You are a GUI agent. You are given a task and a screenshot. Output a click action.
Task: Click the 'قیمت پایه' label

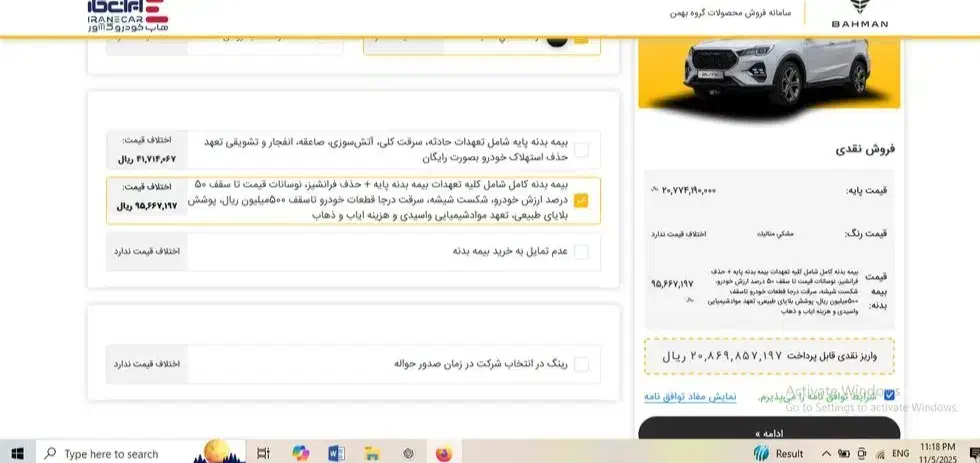866,191
